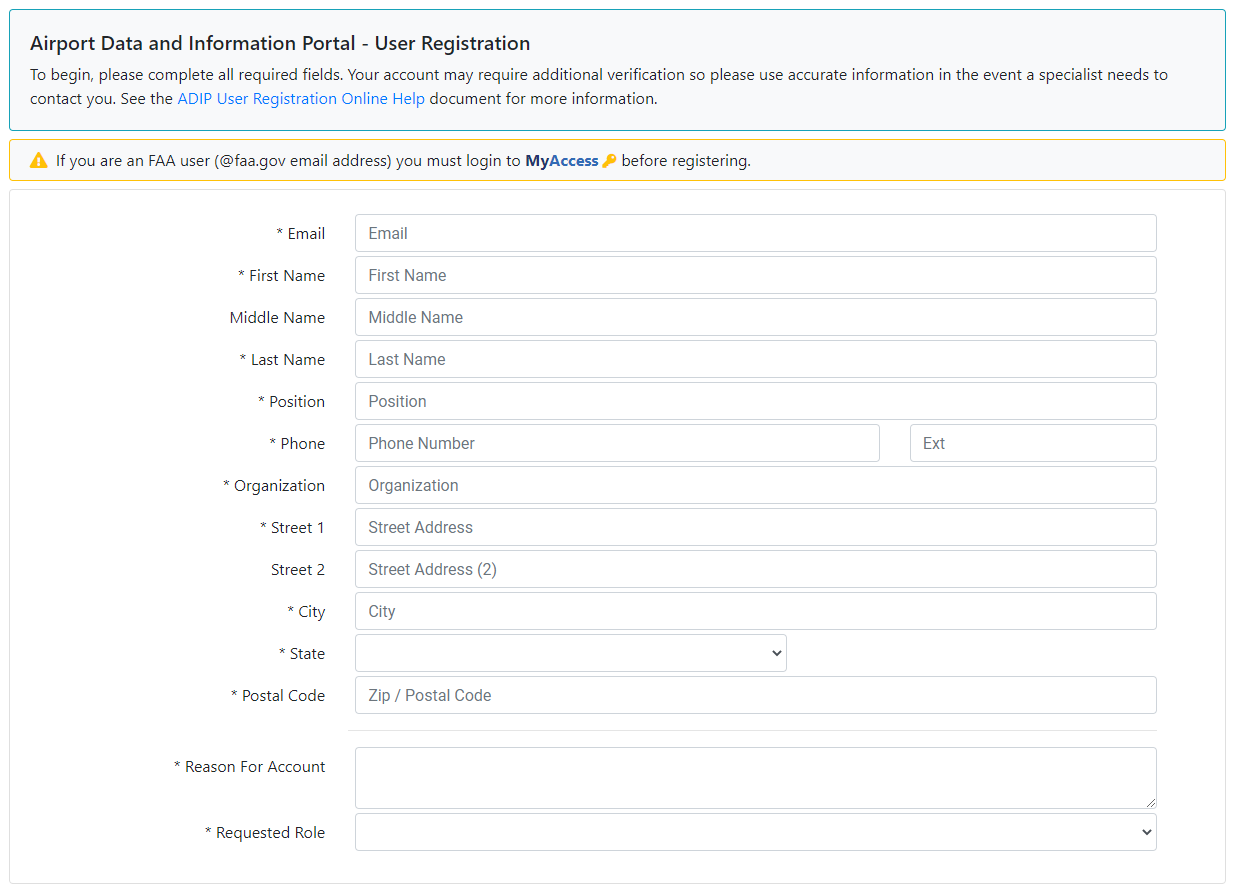Open the Requested Role dropdown
Screen dimensions: 1237x890
(x=755, y=832)
